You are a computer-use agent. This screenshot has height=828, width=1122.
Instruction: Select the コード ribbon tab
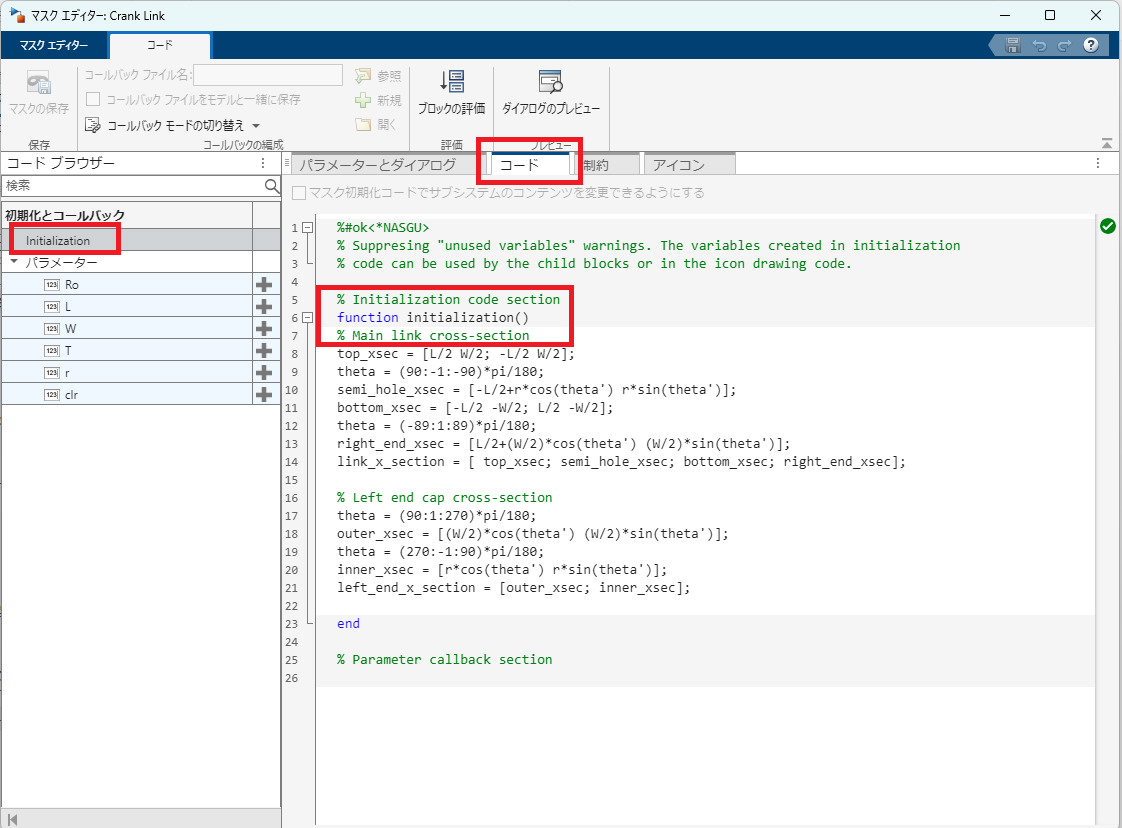pyautogui.click(x=160, y=45)
